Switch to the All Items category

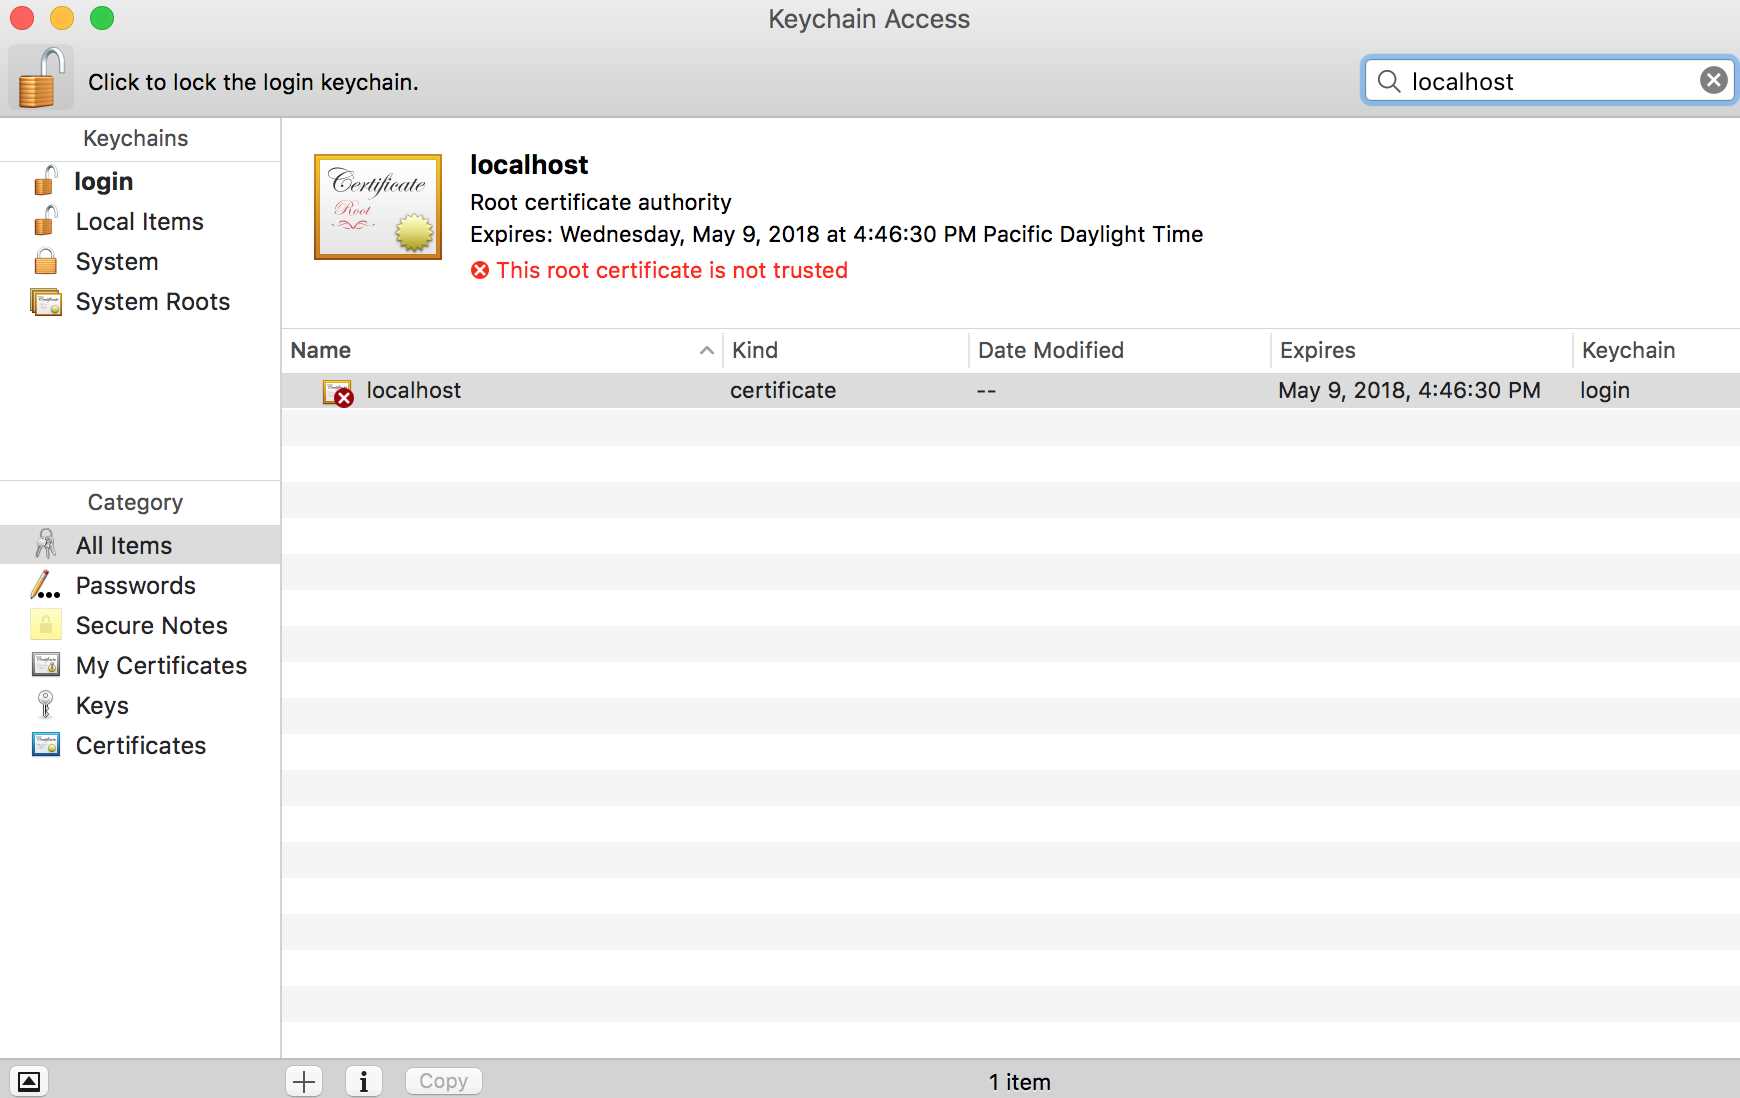pos(123,545)
